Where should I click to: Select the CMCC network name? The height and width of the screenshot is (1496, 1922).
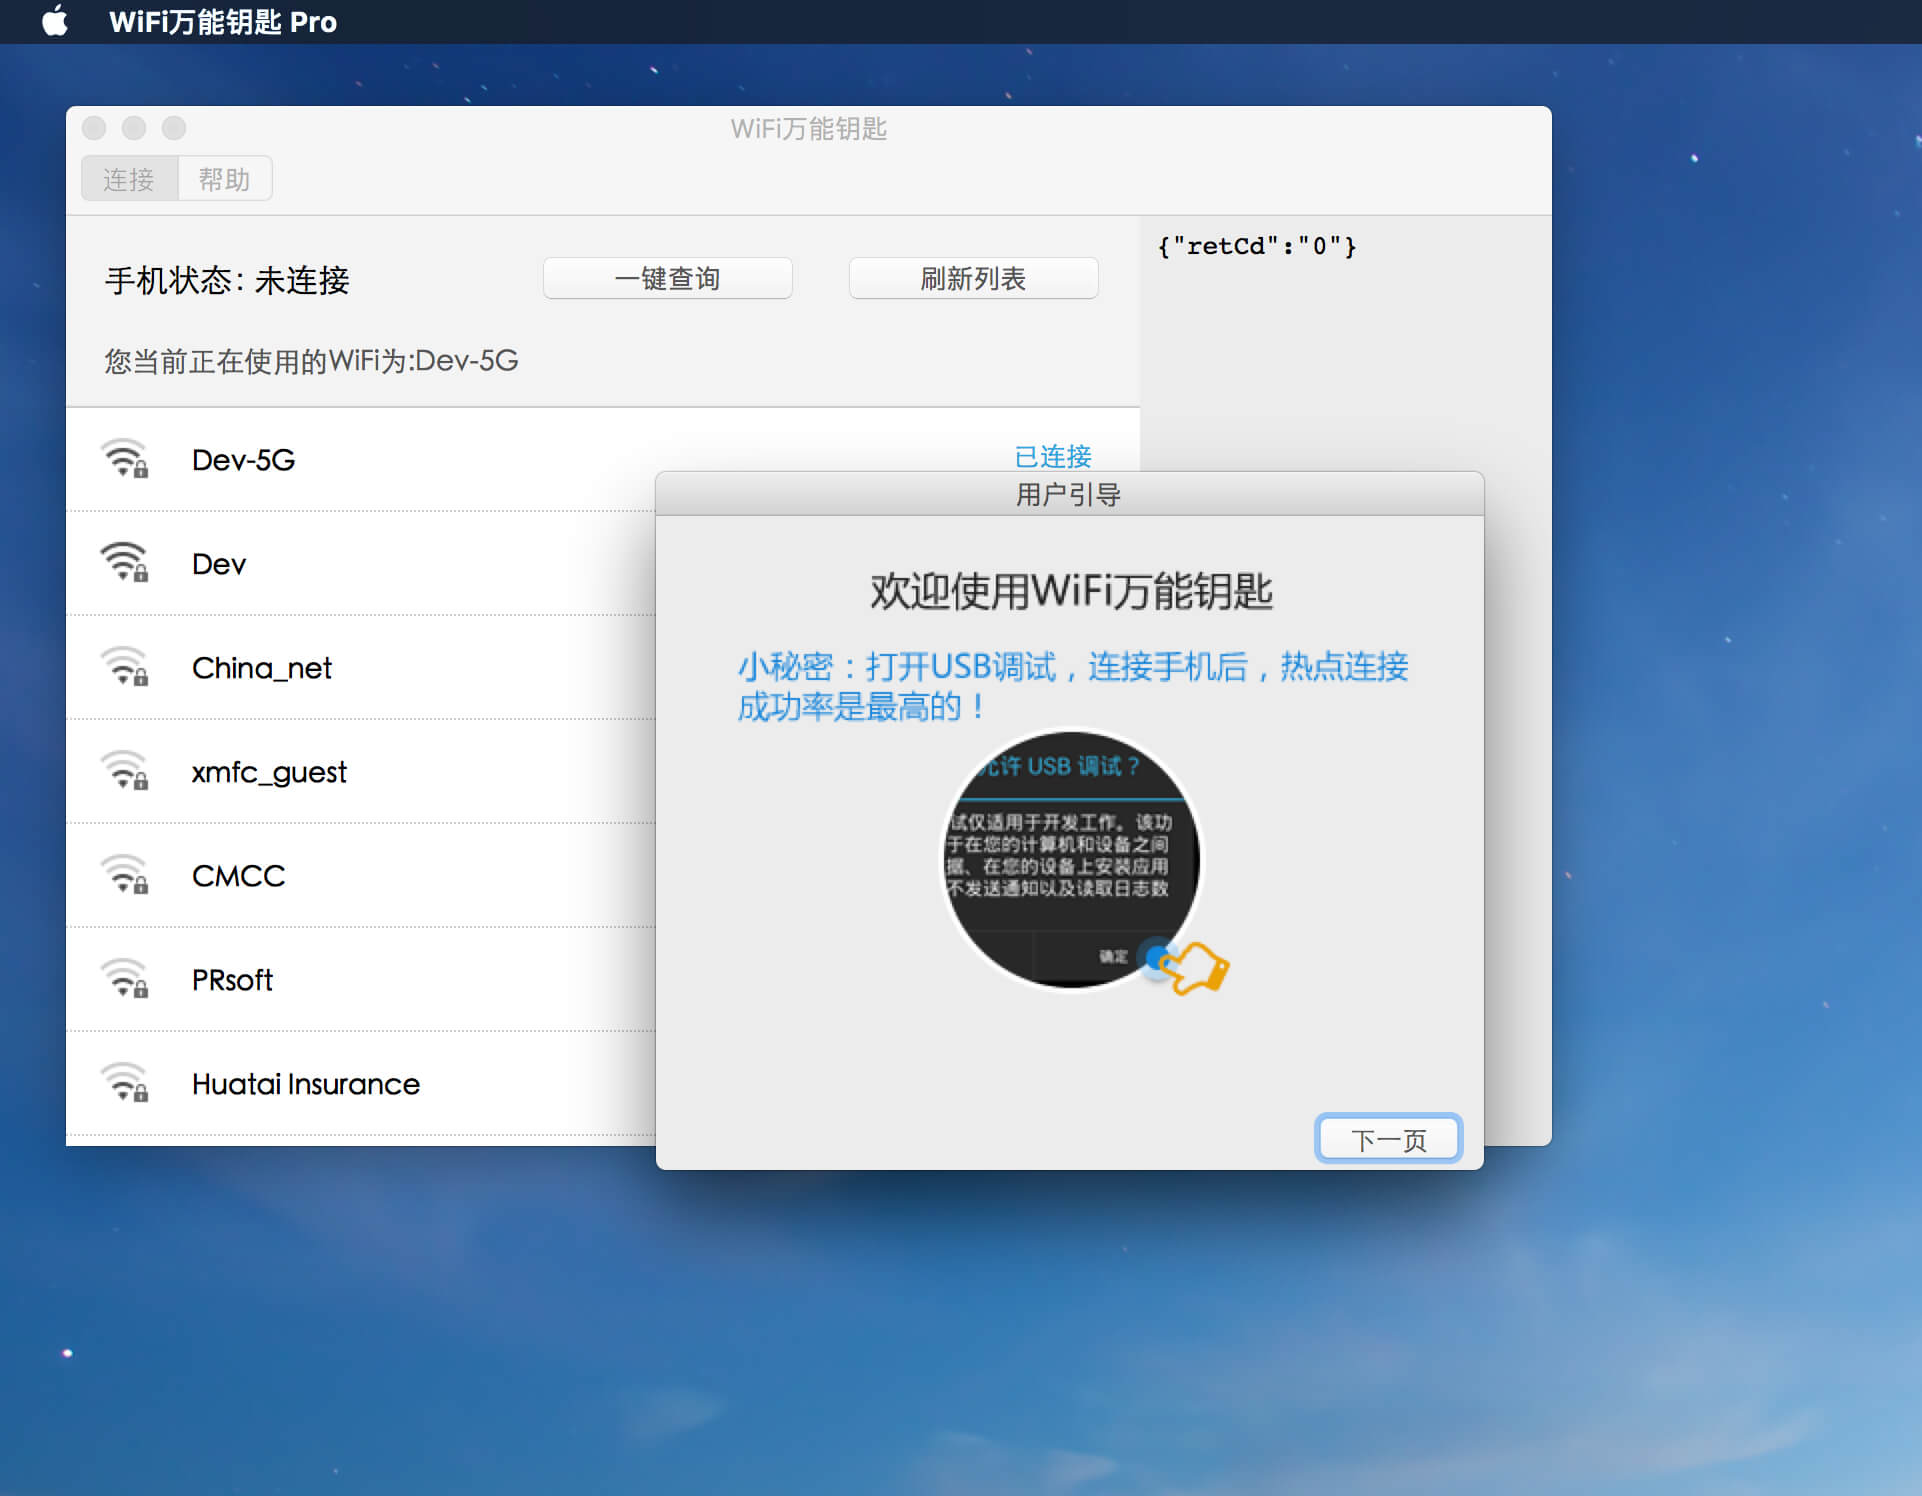click(x=239, y=876)
